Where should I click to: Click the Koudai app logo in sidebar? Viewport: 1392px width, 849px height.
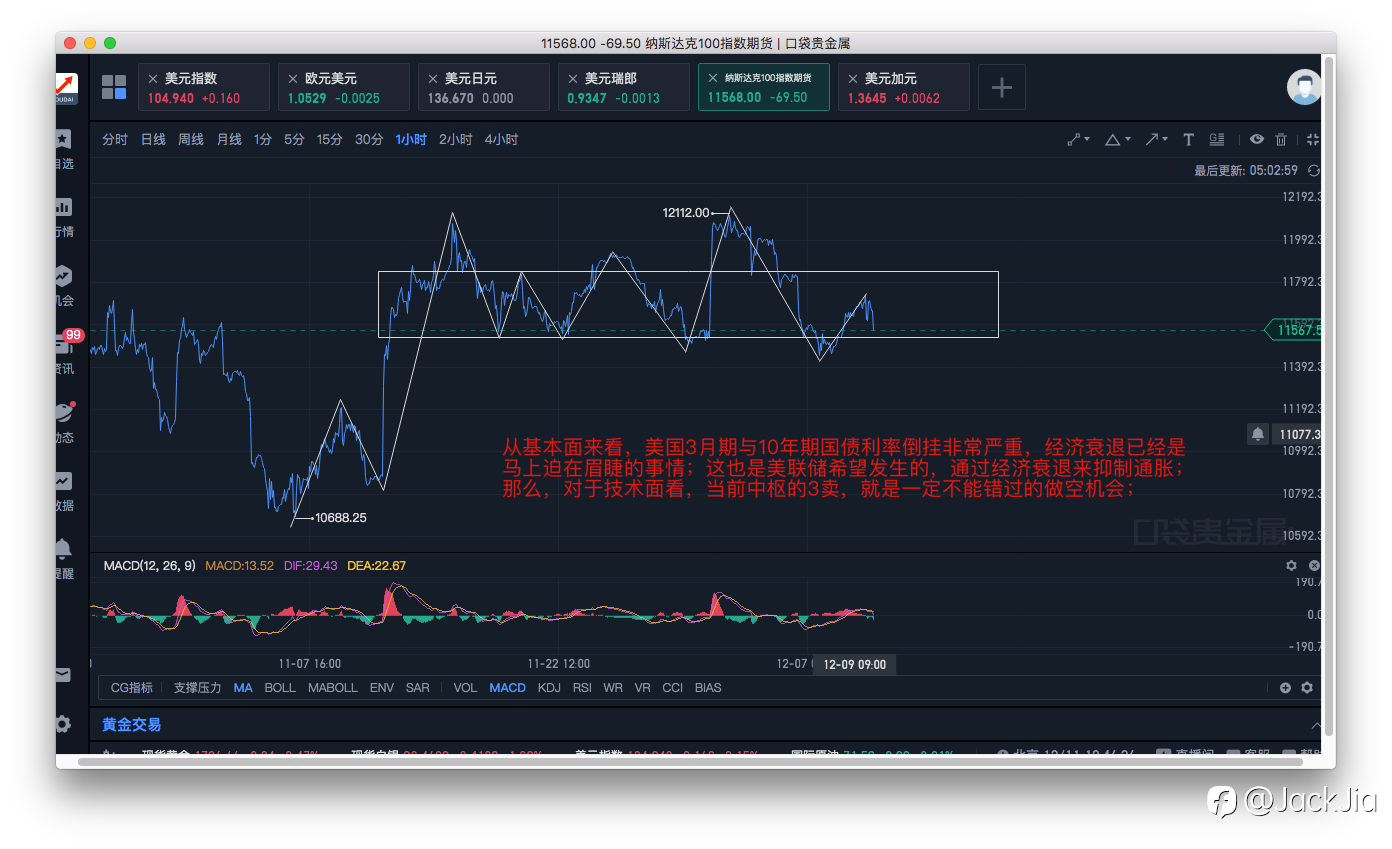[66, 88]
